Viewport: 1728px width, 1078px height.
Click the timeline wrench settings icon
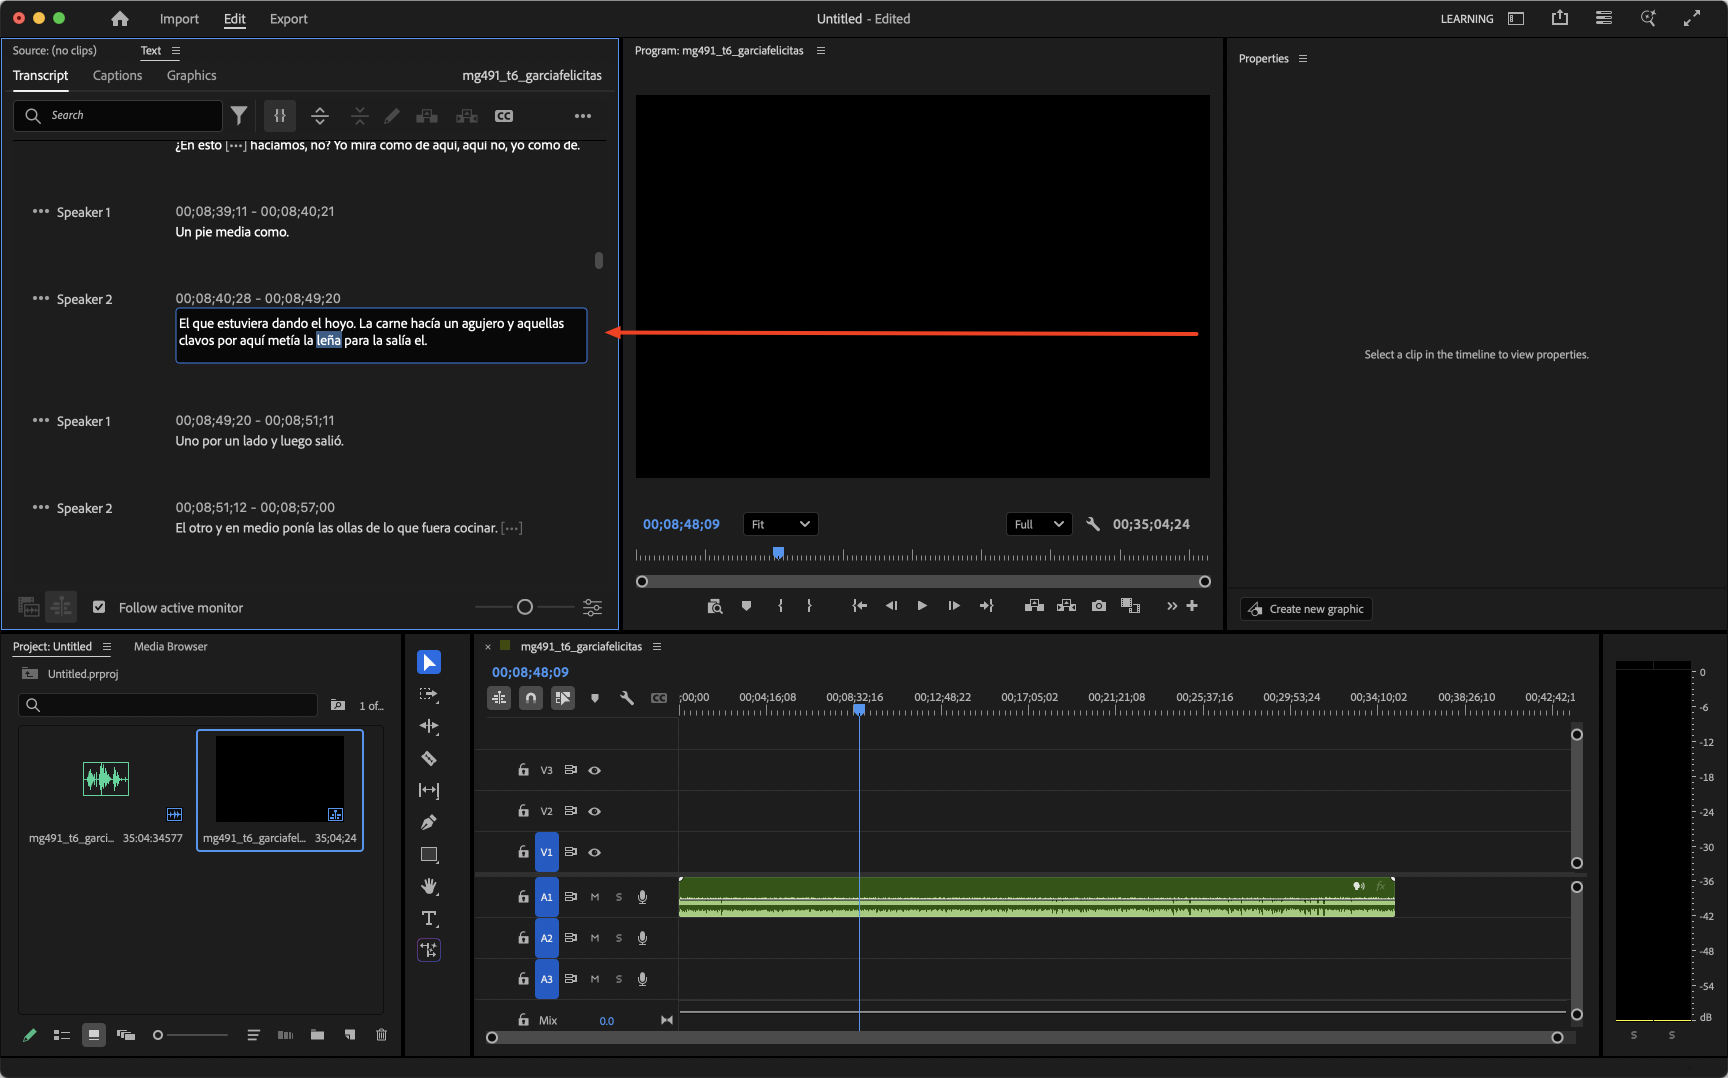pos(627,698)
